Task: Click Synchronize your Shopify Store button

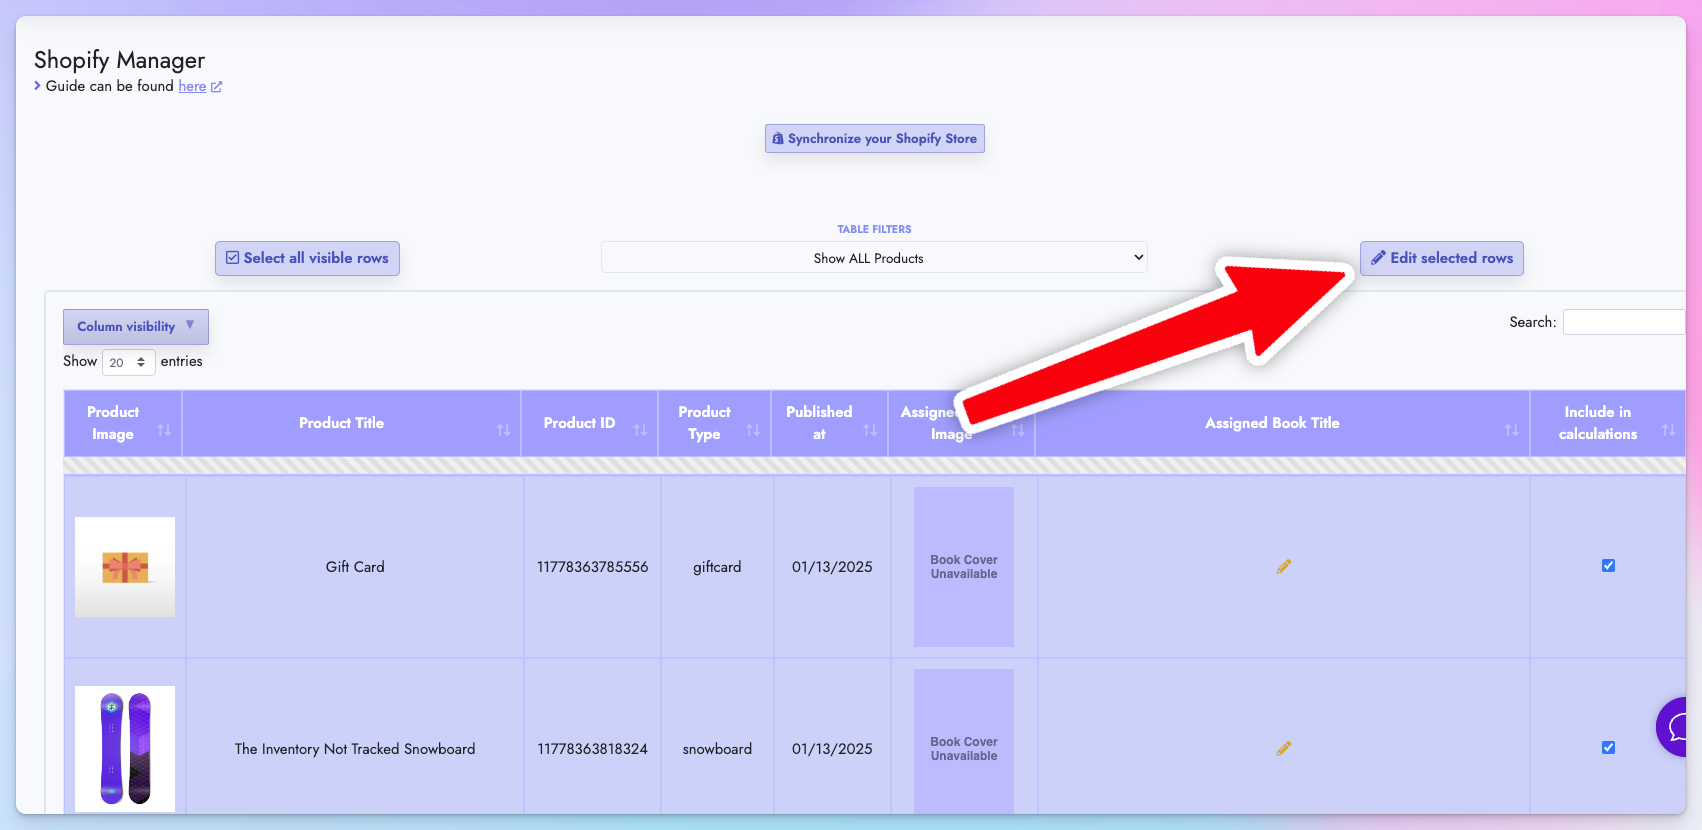Action: click(874, 139)
